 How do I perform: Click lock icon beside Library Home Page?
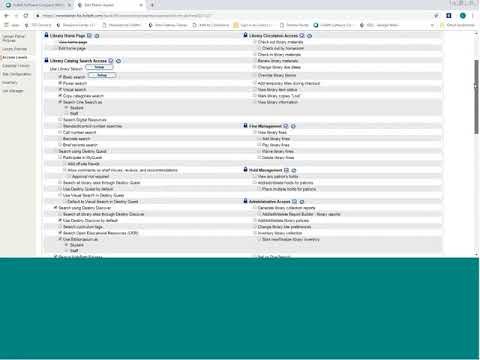pos(47,35)
